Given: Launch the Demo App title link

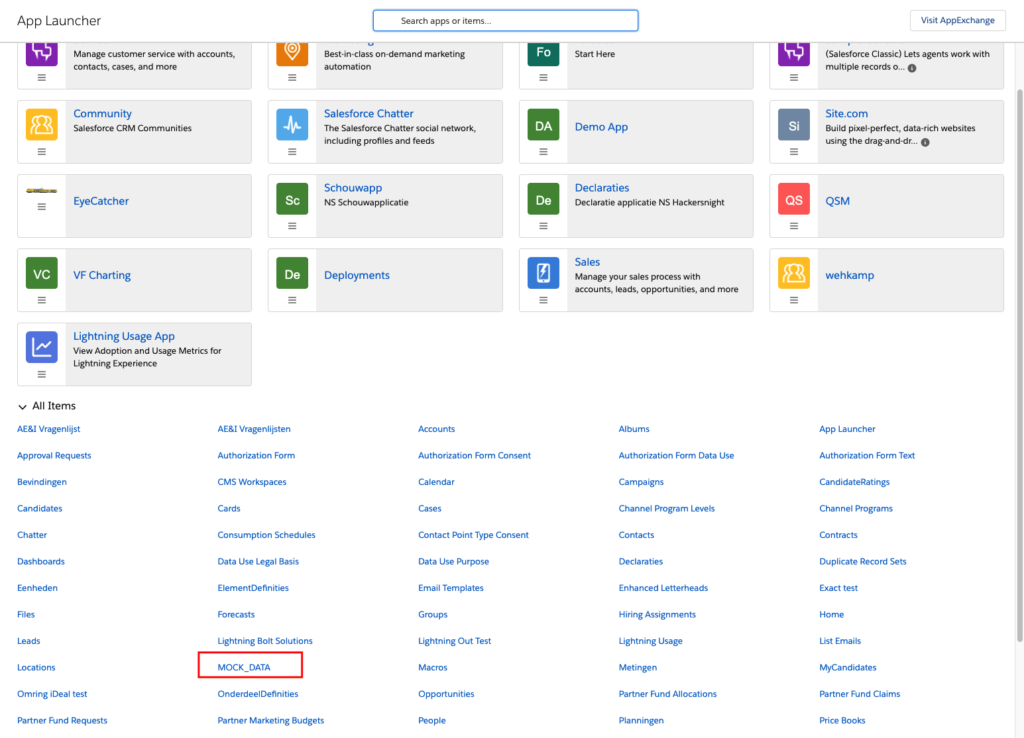Looking at the screenshot, I should [x=601, y=127].
